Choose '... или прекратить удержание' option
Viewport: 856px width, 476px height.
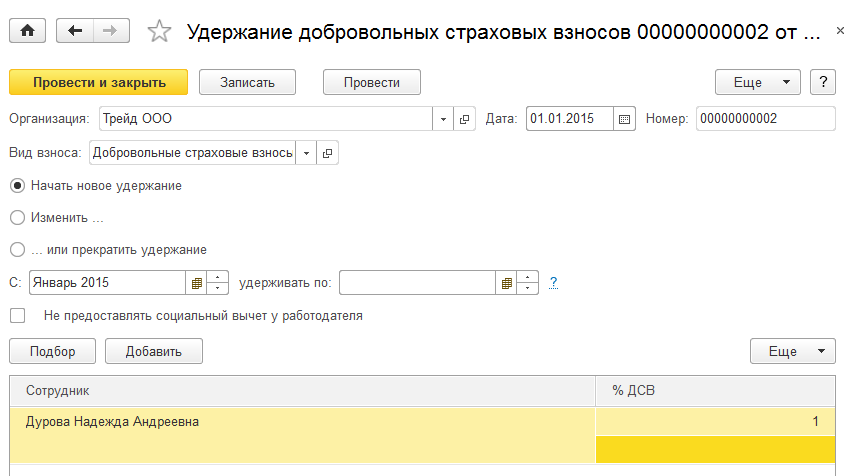click(17, 250)
